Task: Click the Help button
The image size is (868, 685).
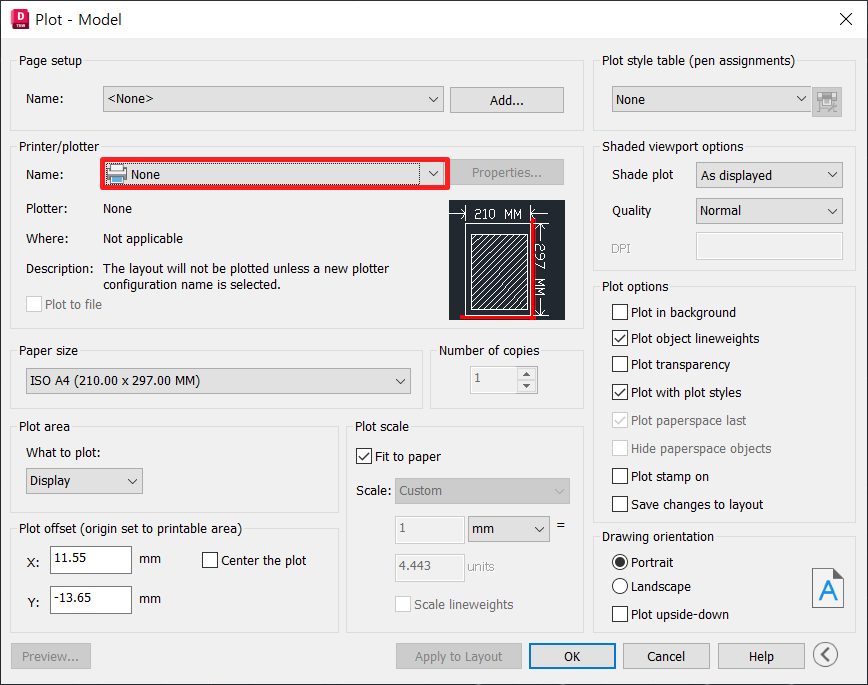Action: 761,656
